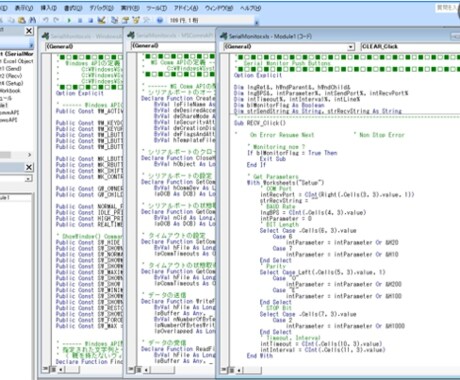The height and width of the screenshot is (380, 460).
Task: Switch MSCommAPI window to Full Module View
Action: (139, 369)
